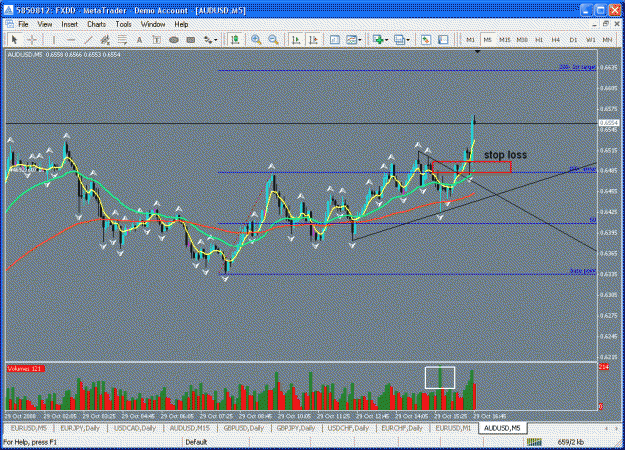
Task: Switch timeframe to MN
Action: click(x=607, y=40)
